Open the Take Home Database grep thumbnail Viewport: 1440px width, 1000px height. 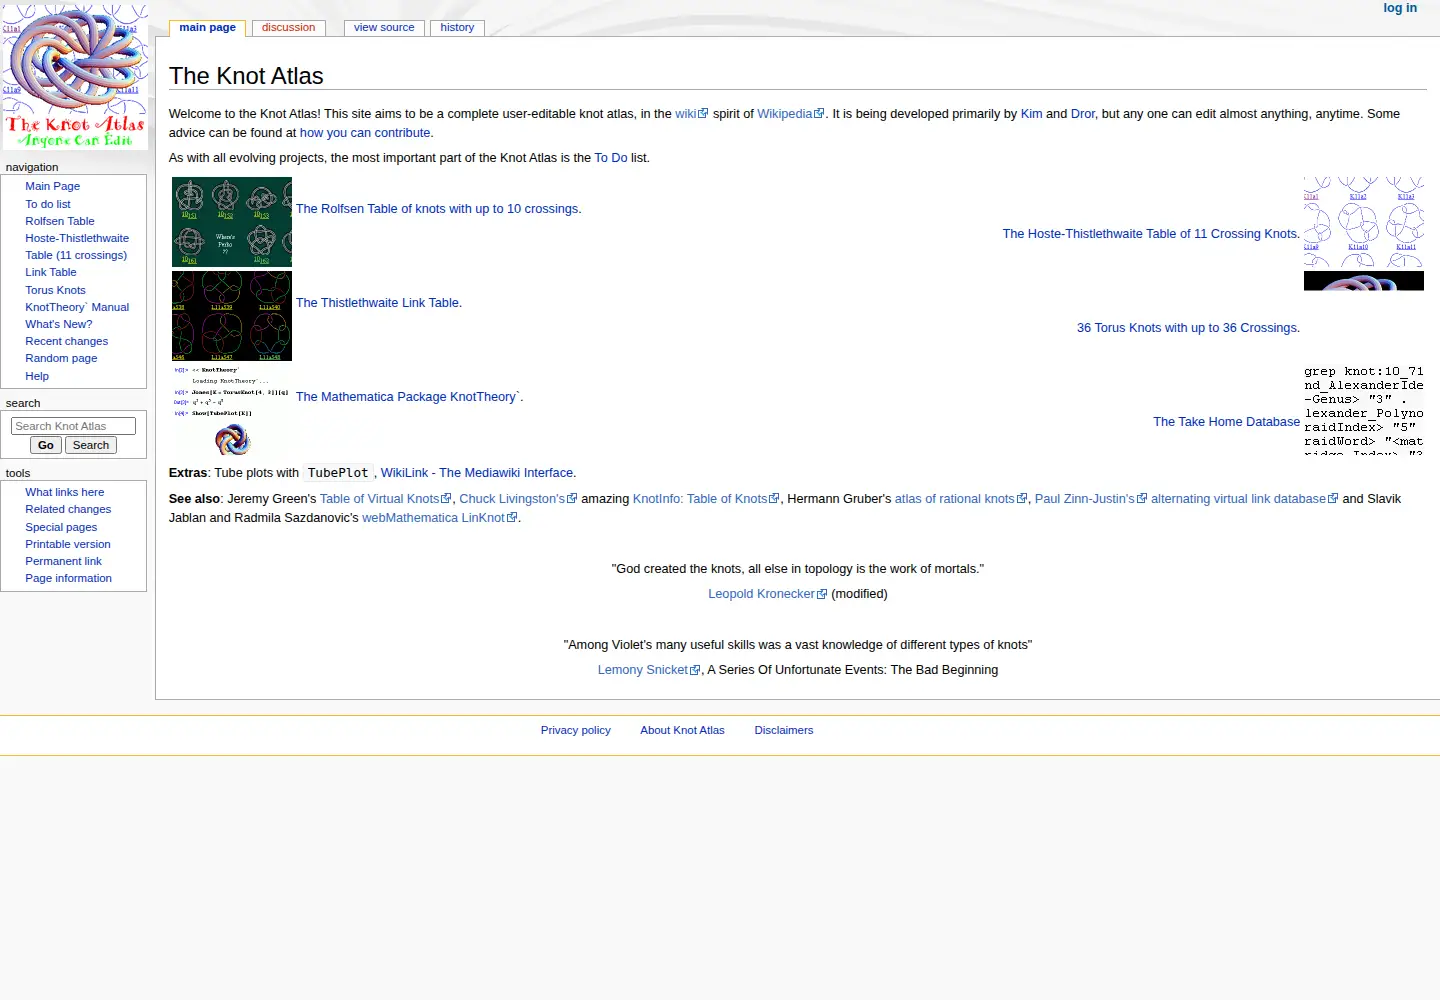coord(1364,410)
